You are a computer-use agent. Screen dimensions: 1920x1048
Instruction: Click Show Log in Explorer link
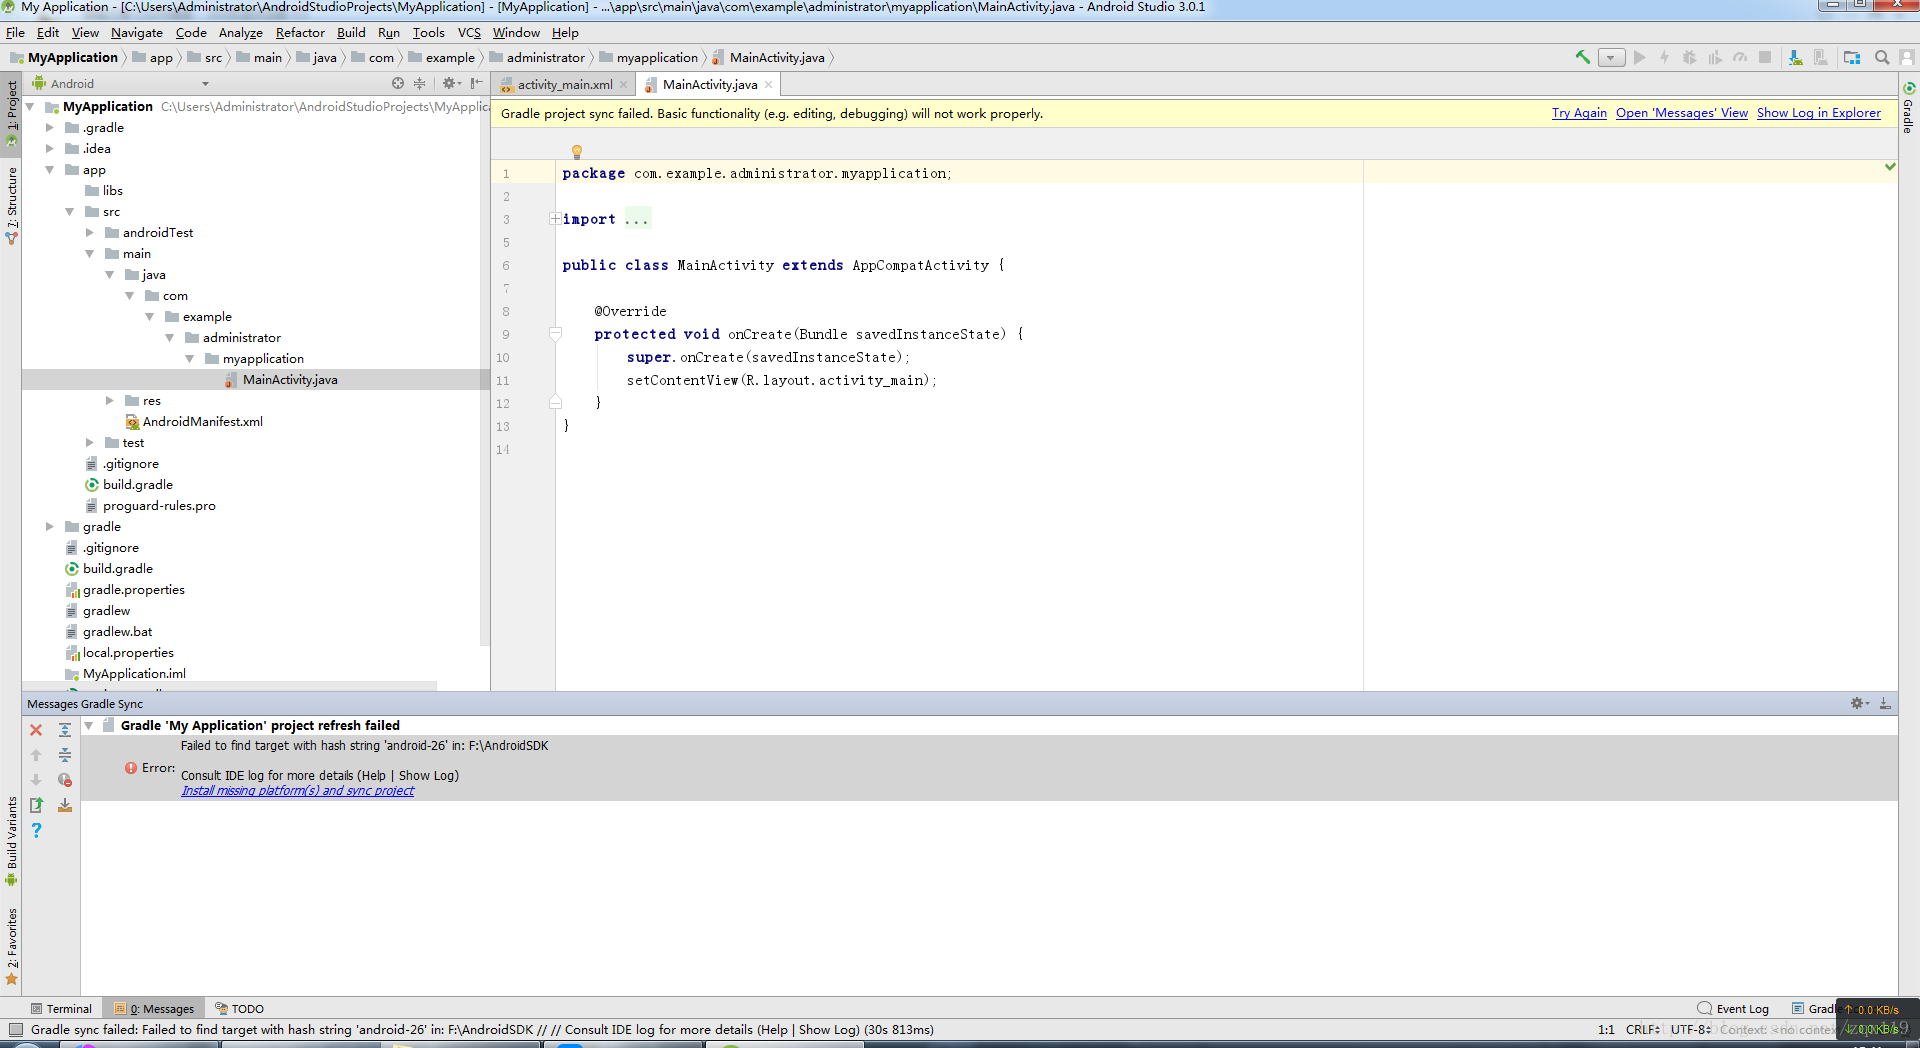(x=1819, y=113)
